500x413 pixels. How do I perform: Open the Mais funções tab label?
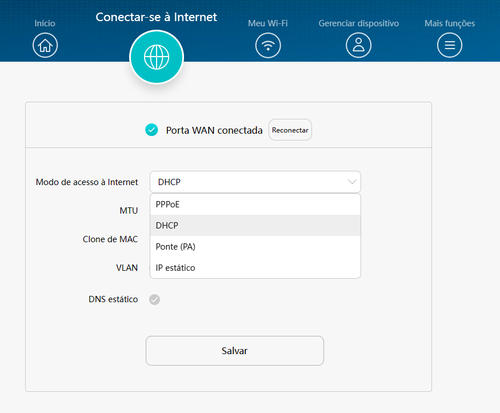tap(450, 23)
